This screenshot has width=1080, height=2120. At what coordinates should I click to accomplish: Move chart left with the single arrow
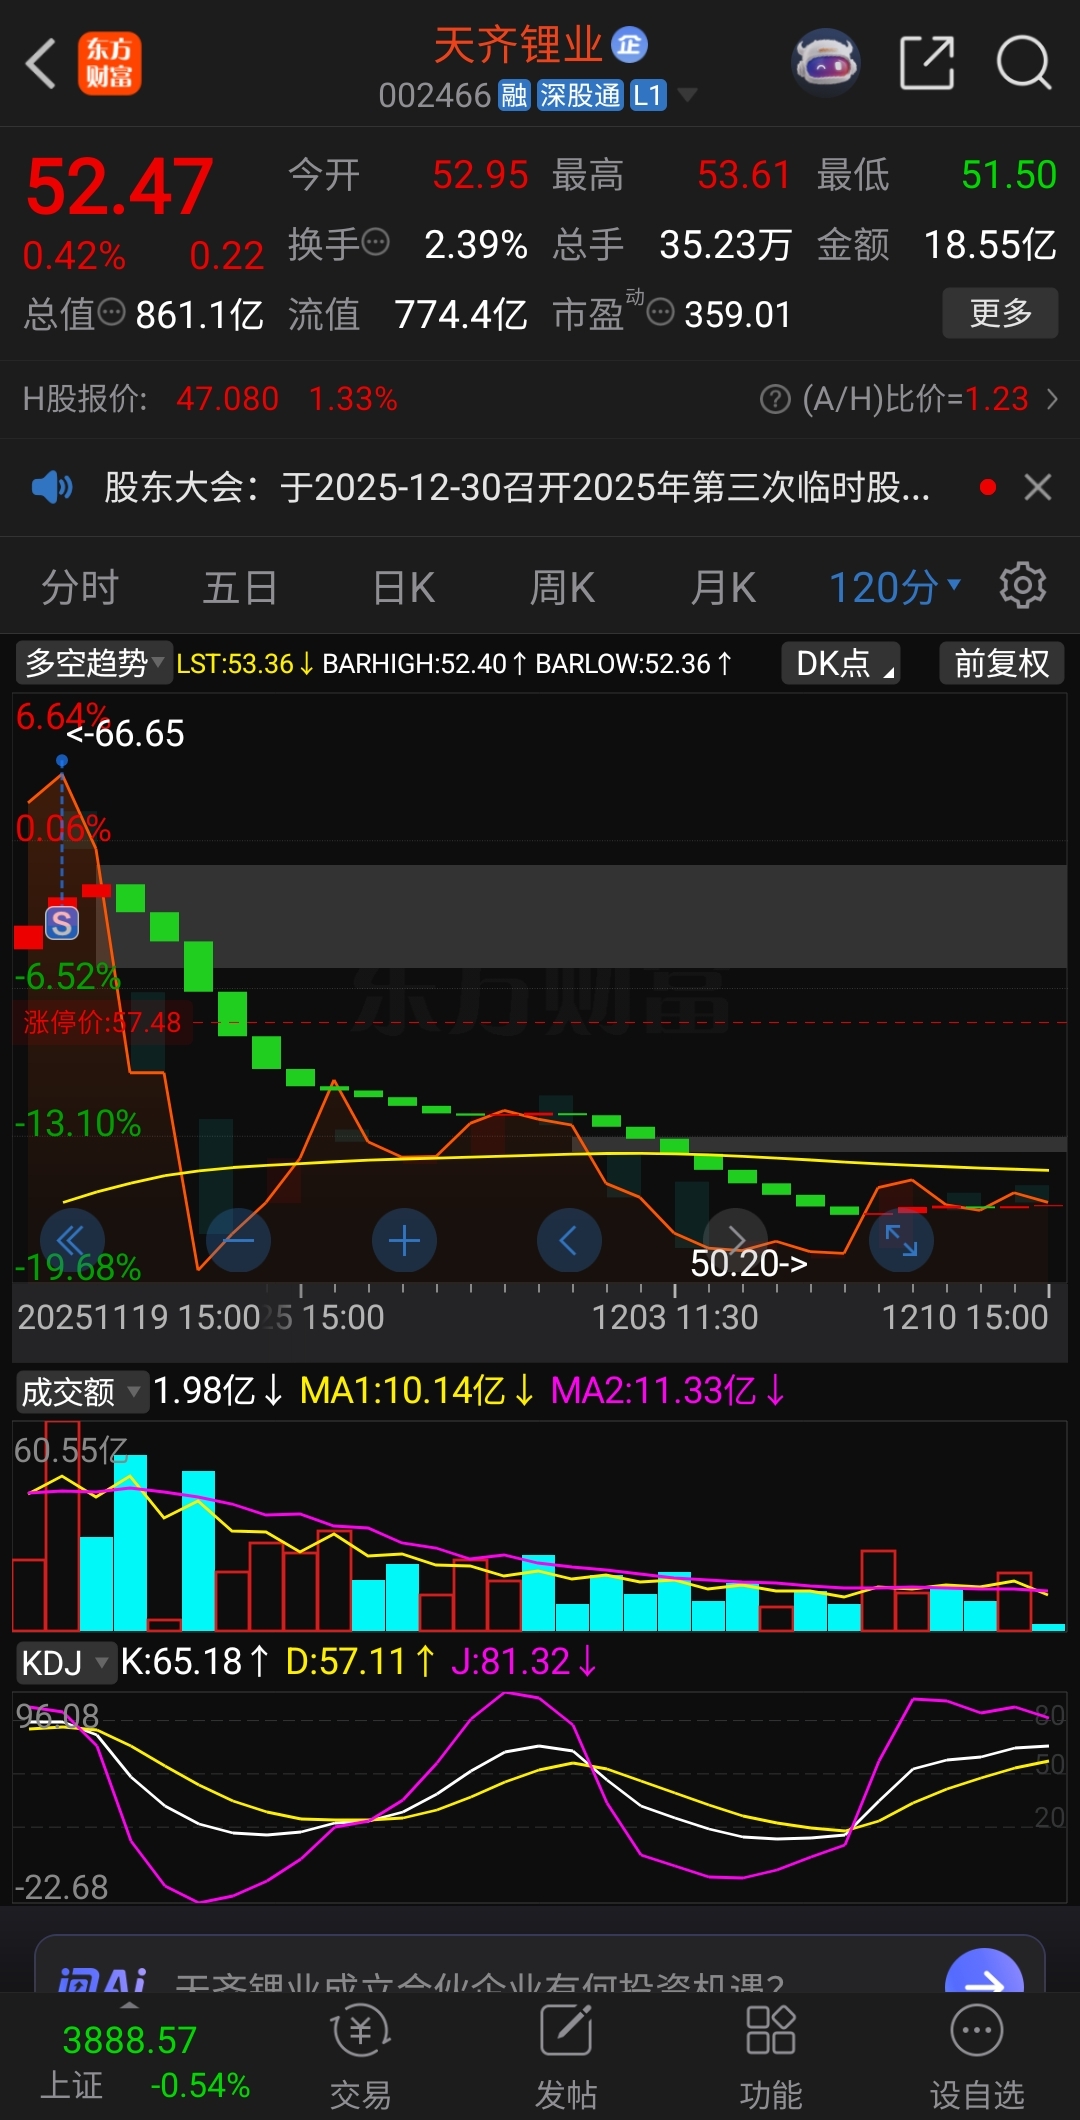(x=569, y=1241)
